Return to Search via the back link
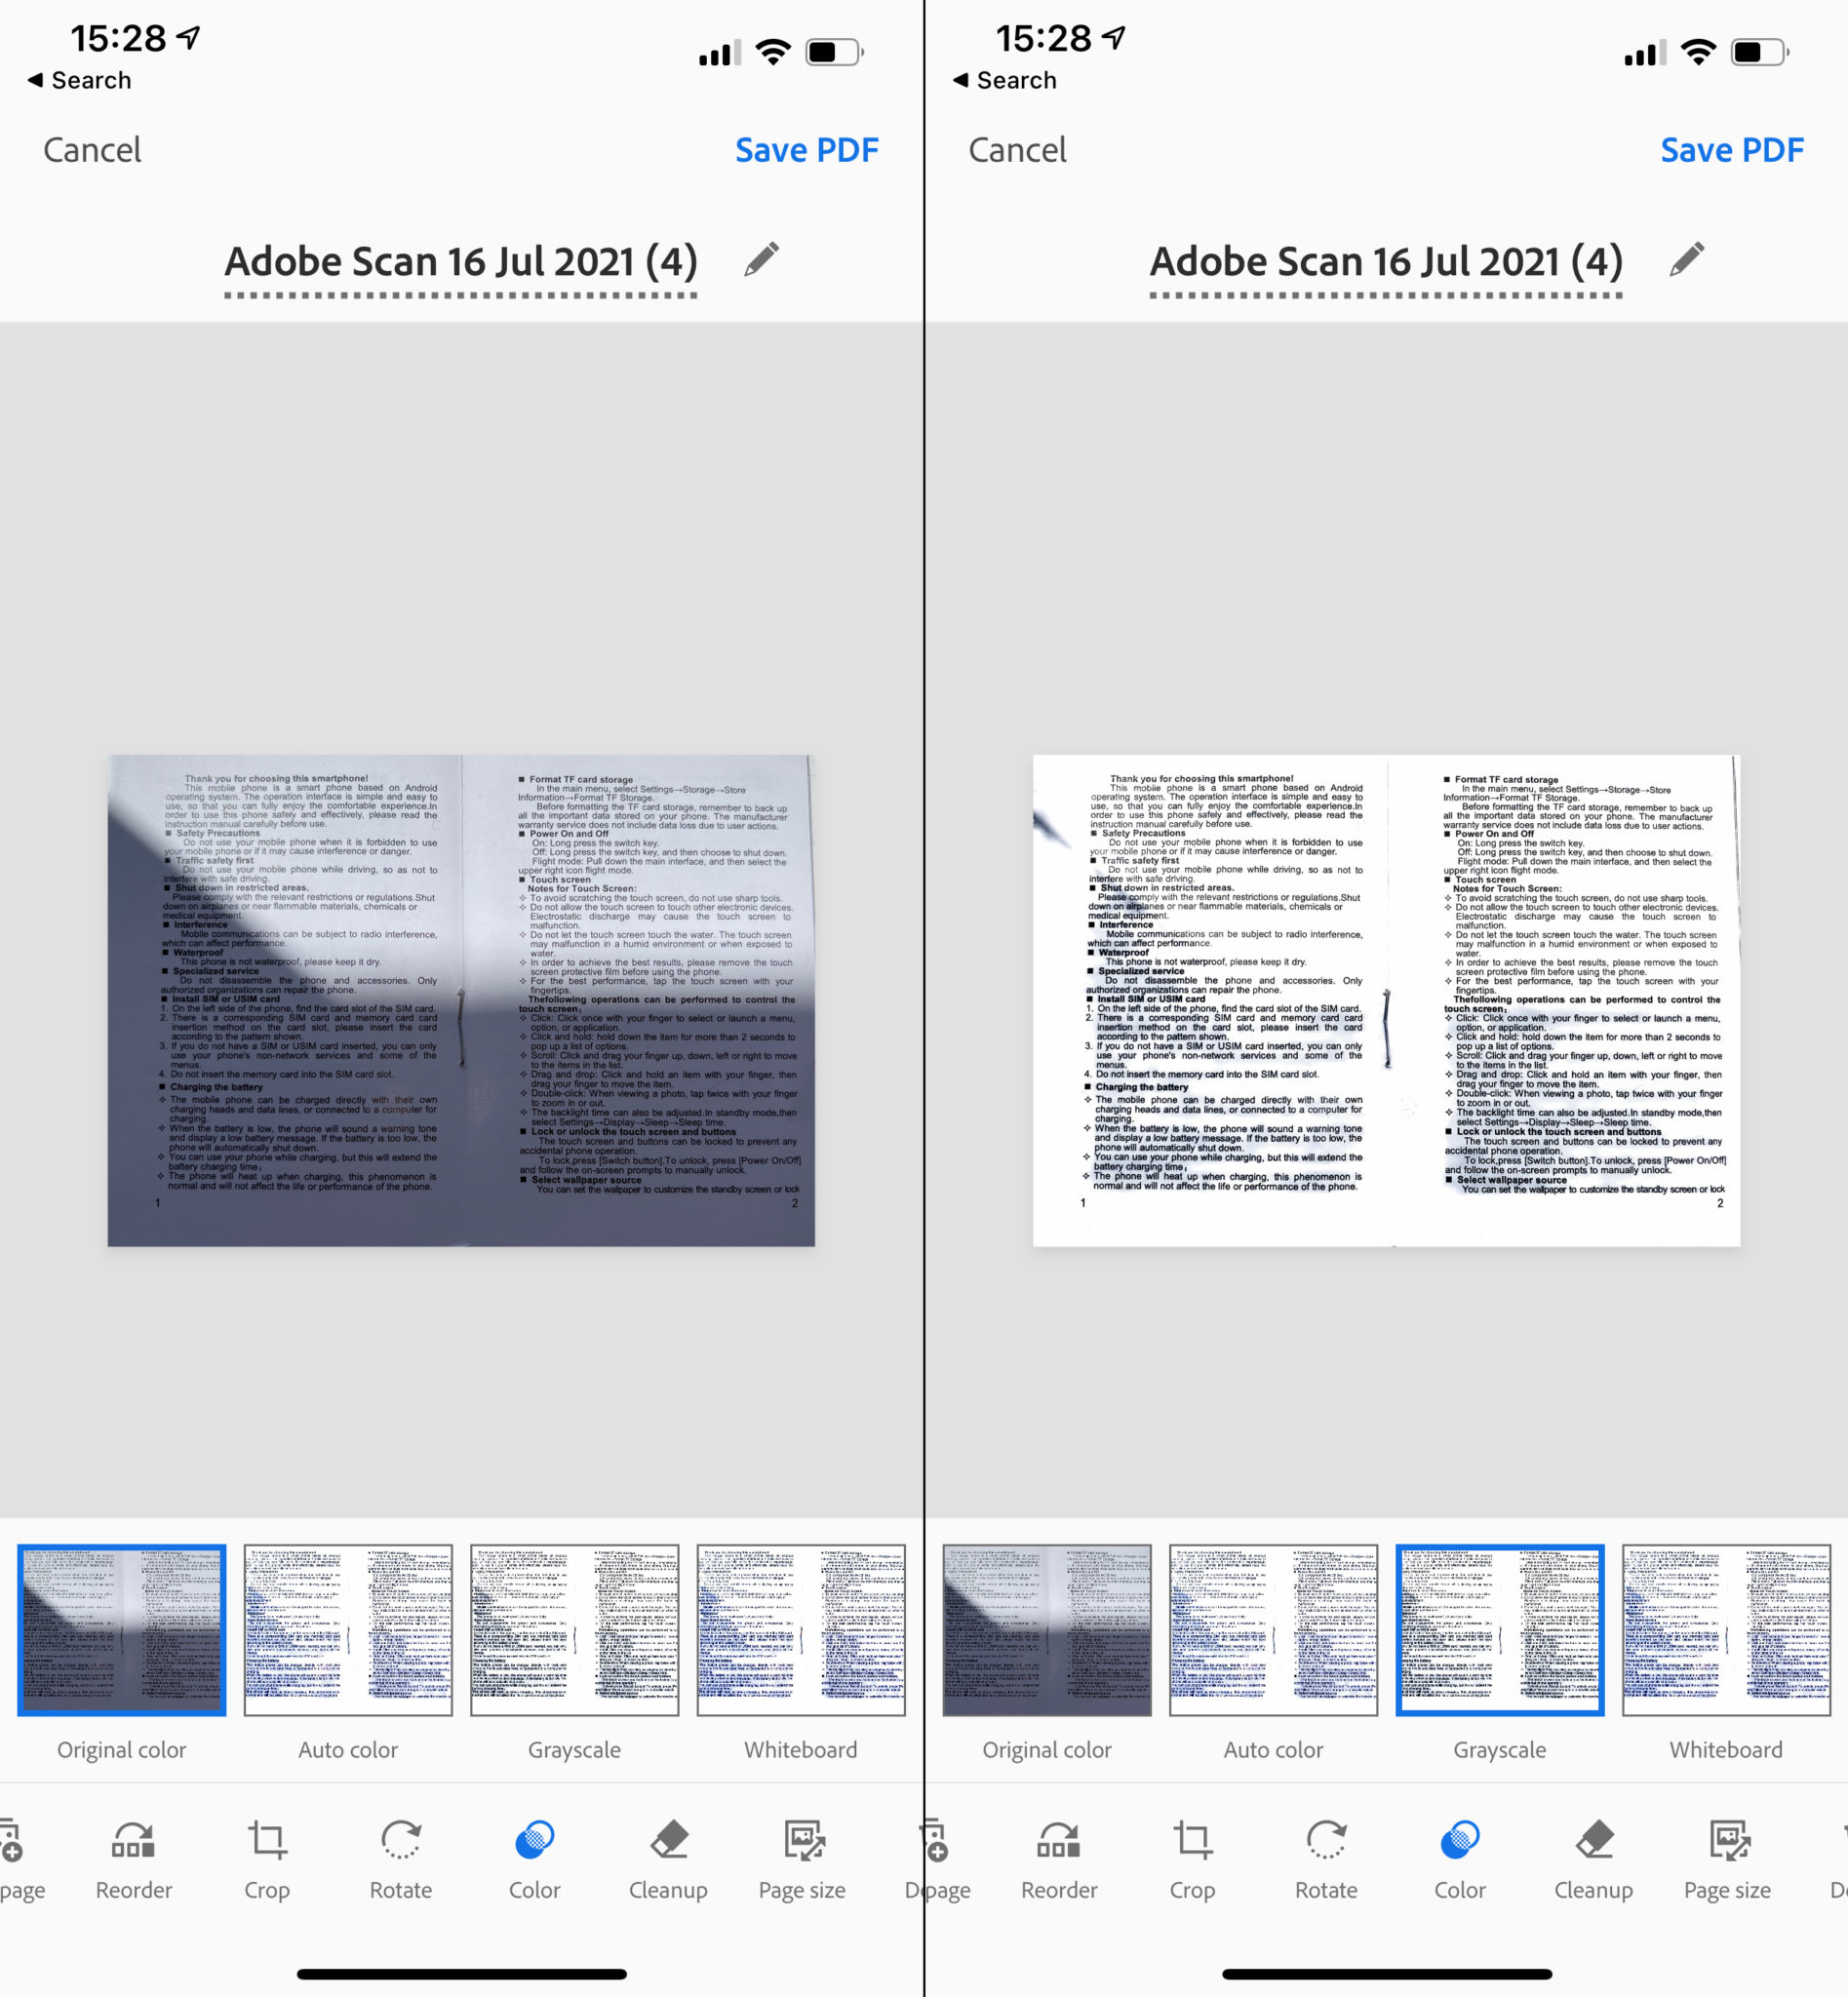1848x1997 pixels. tap(78, 80)
